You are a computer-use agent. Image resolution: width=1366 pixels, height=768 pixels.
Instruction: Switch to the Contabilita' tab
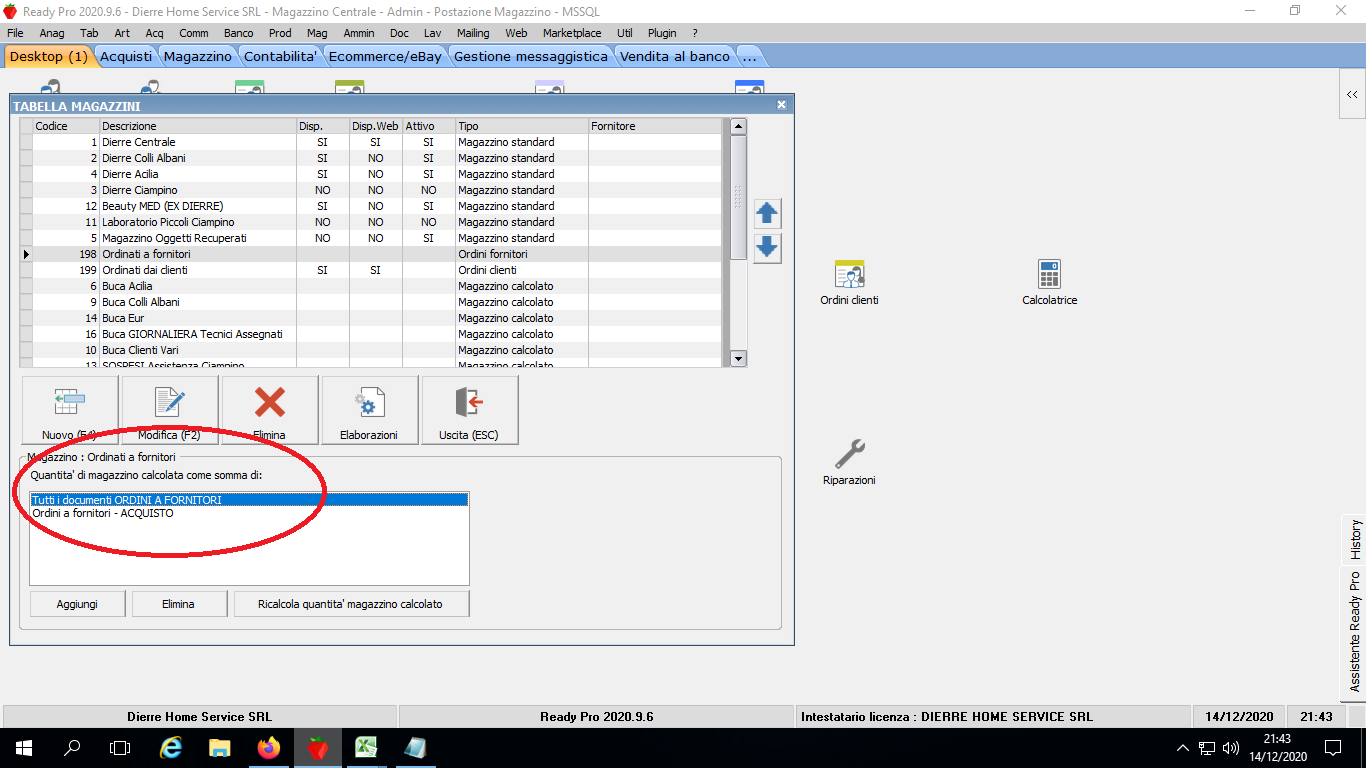tap(281, 57)
